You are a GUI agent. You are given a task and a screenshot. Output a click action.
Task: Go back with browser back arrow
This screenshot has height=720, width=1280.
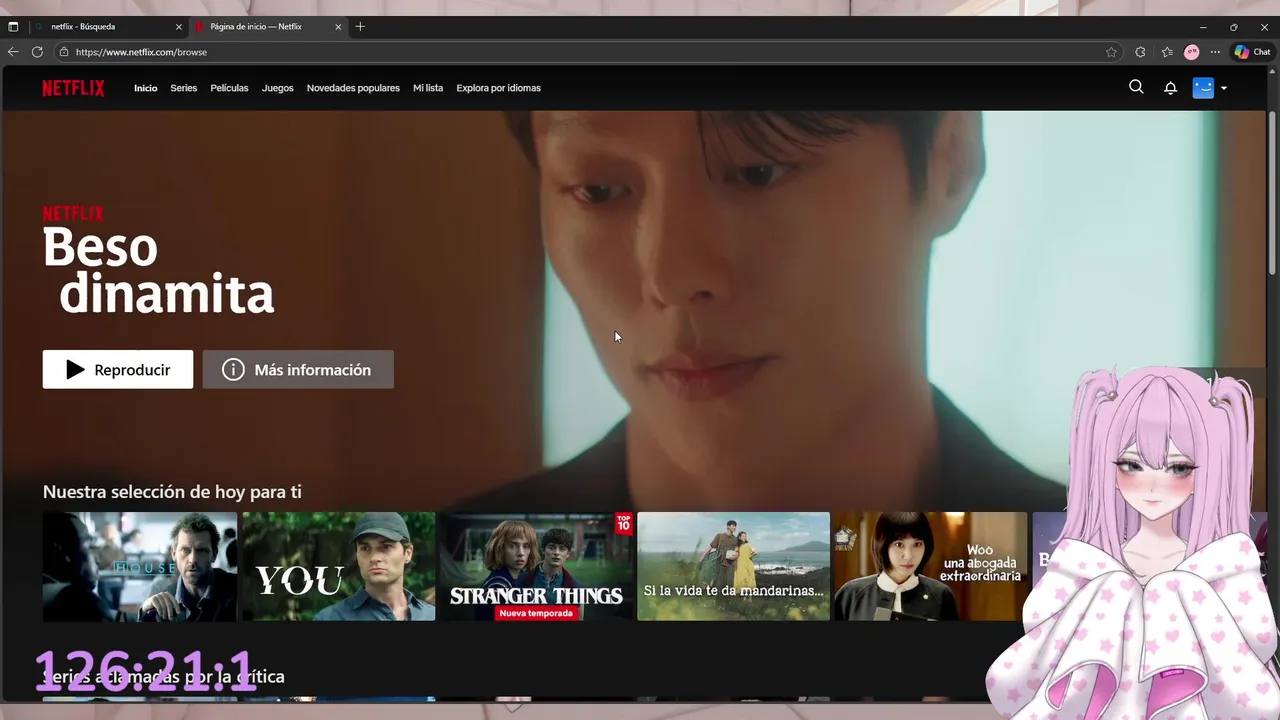(x=13, y=52)
